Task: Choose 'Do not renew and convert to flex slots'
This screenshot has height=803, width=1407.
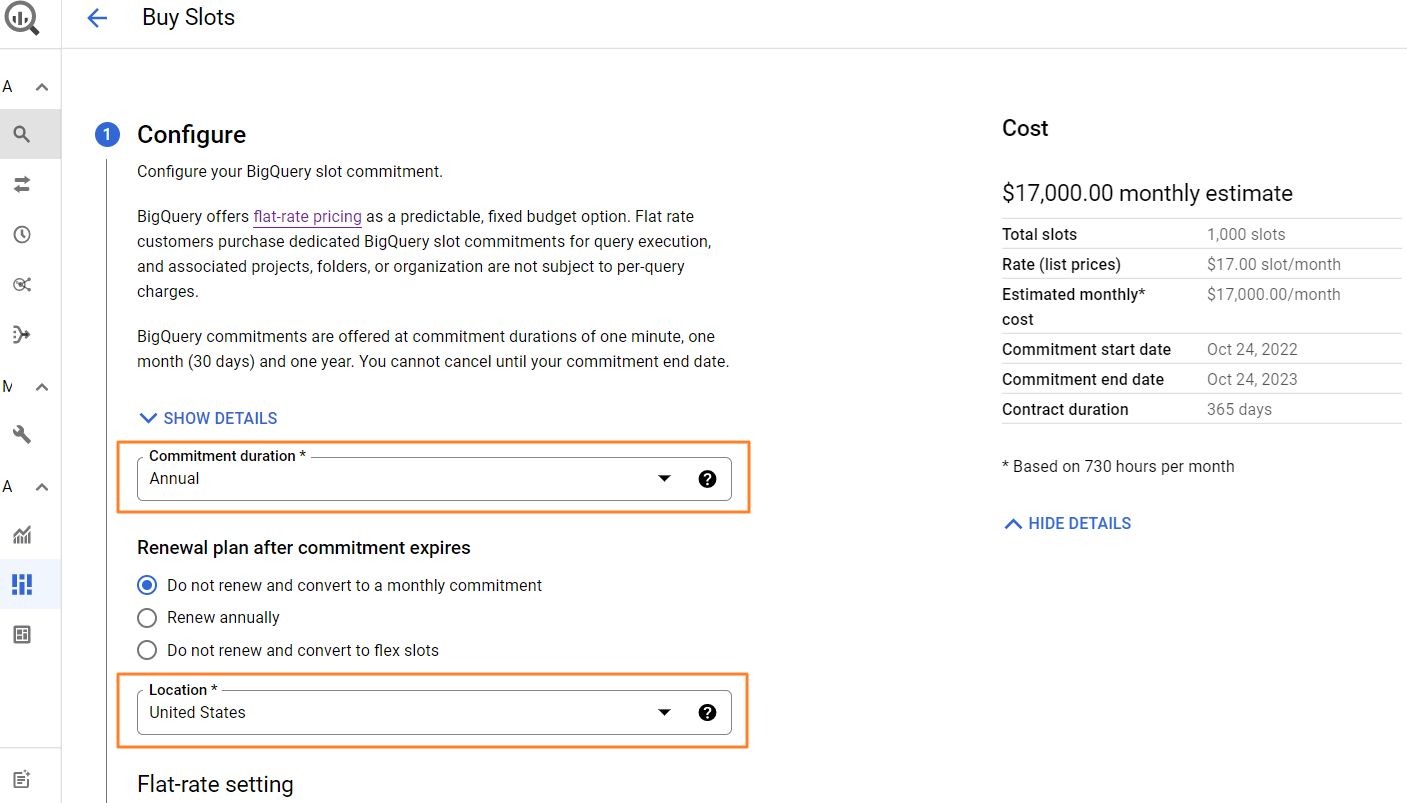Action: tap(147, 650)
